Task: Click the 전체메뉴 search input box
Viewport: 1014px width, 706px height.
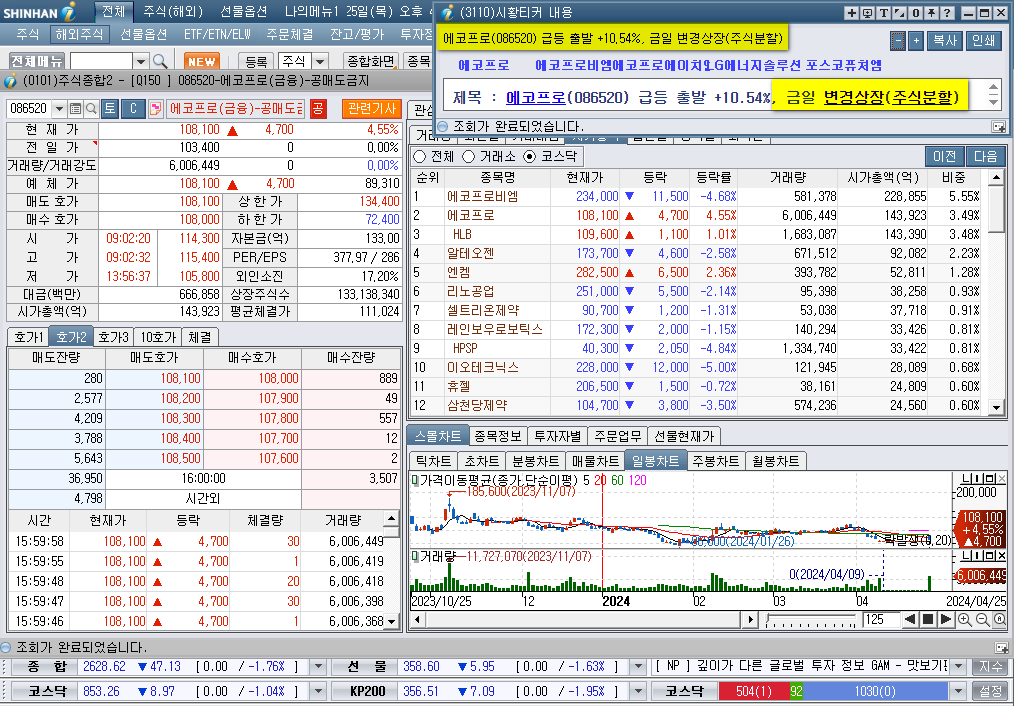Action: click(101, 61)
